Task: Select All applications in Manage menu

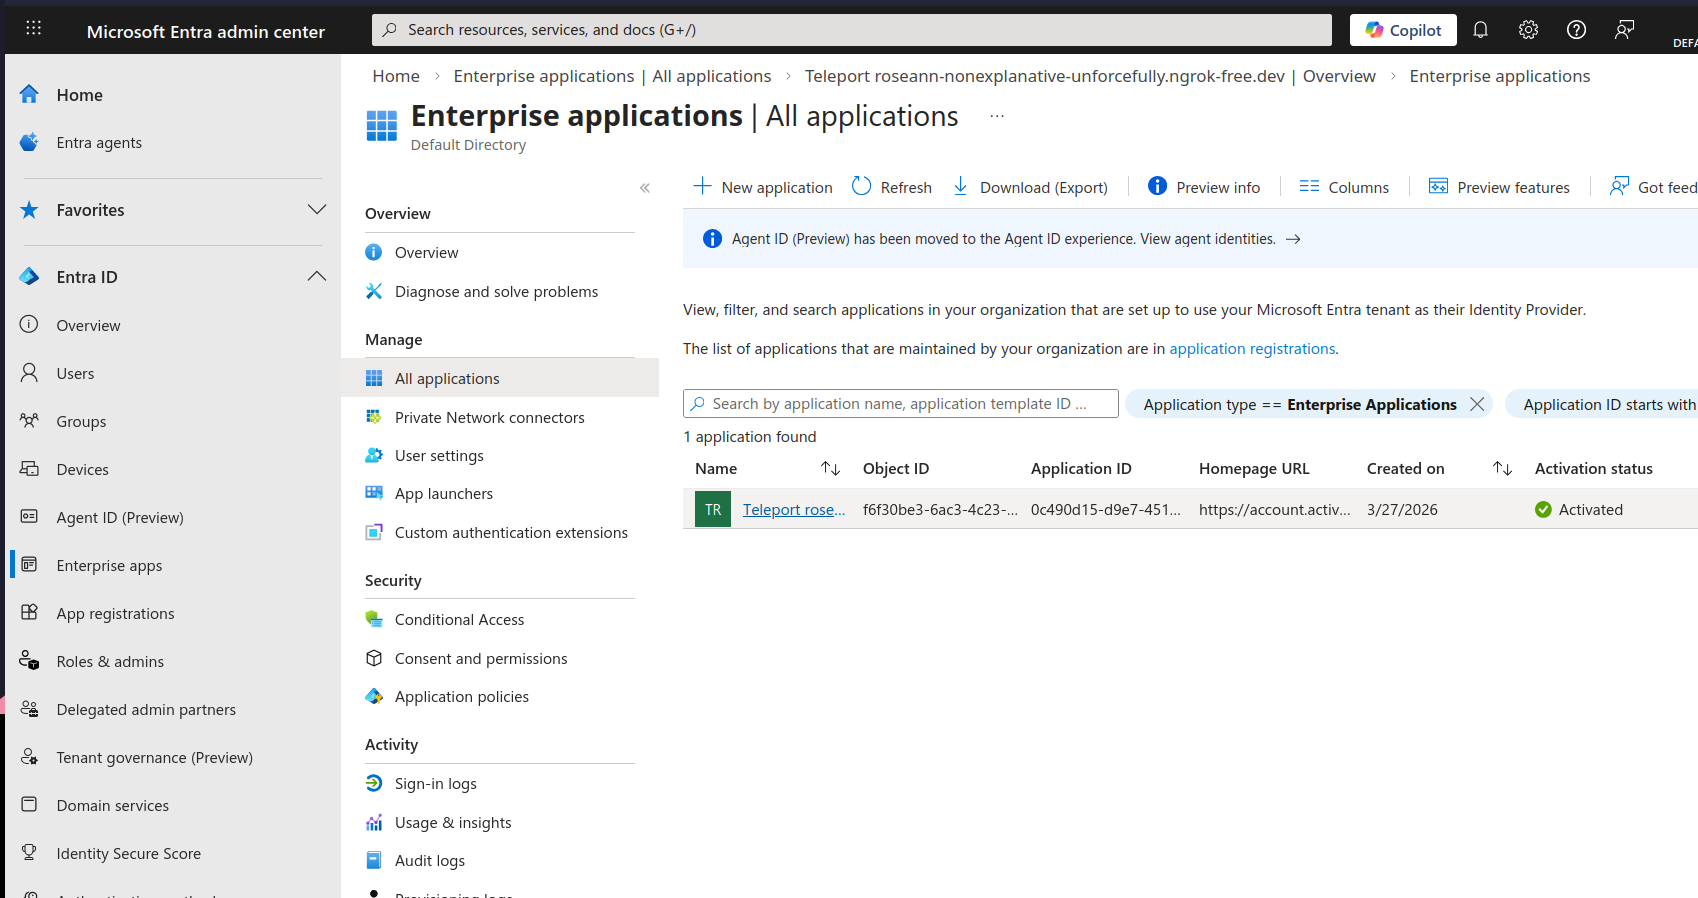Action: [500, 378]
